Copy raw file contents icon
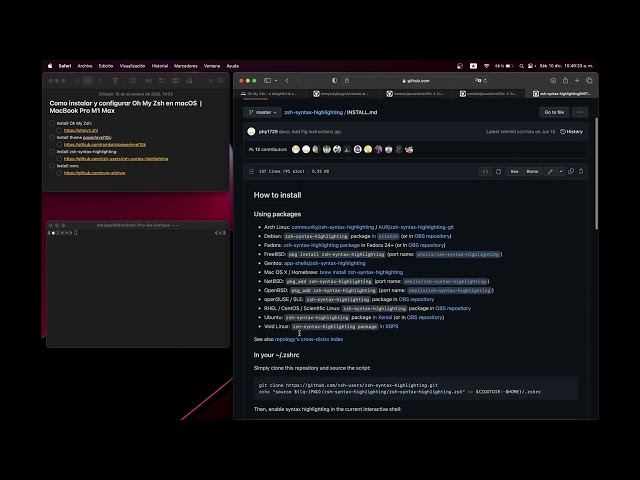Image resolution: width=640 pixels, height=480 pixels. pyautogui.click(x=571, y=171)
